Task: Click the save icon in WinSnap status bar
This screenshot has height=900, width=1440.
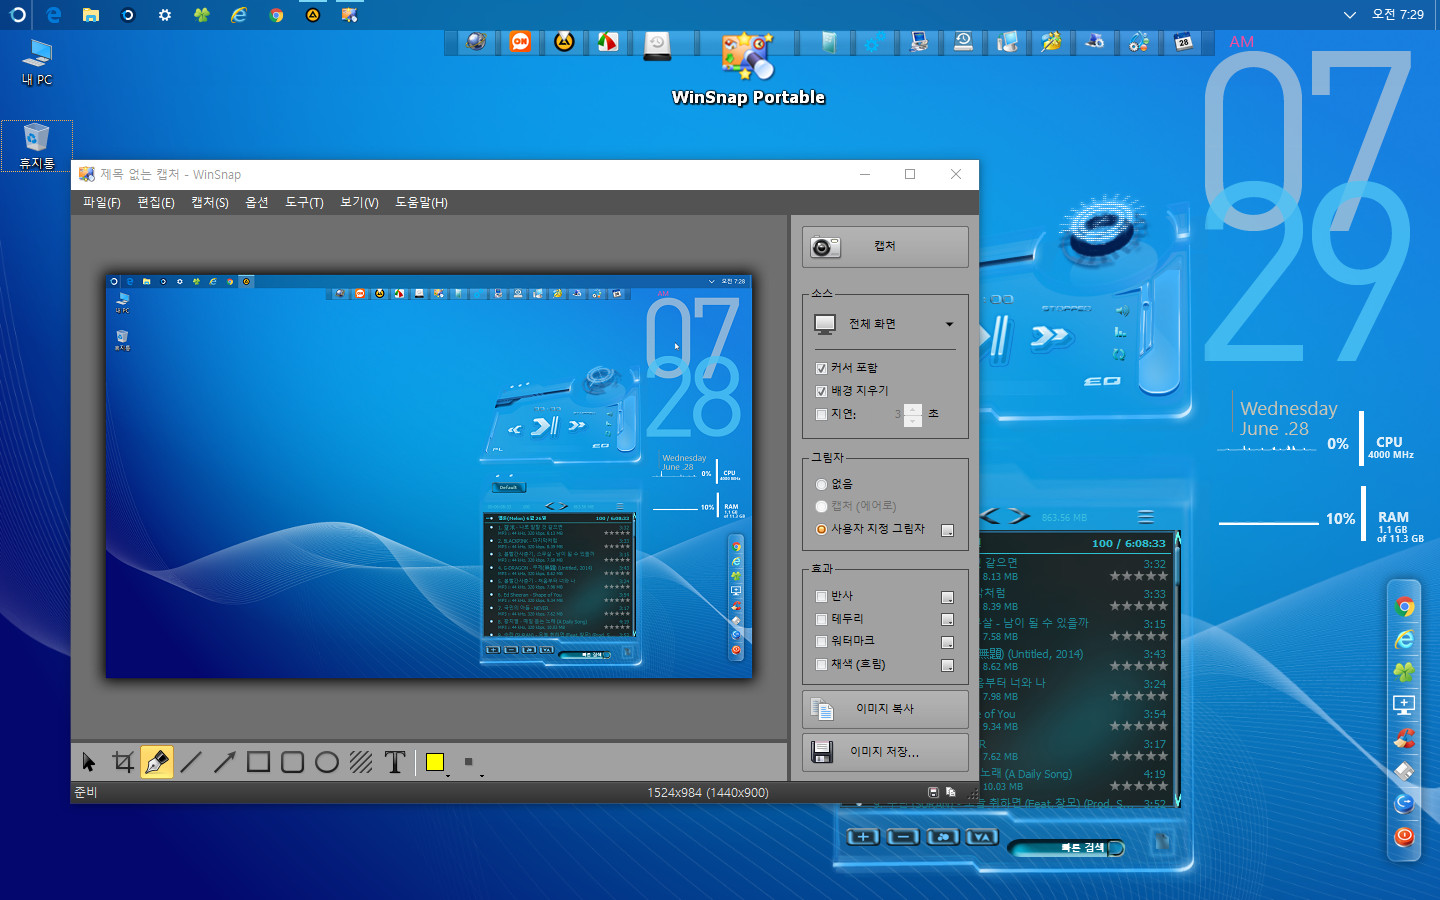Action: (933, 792)
